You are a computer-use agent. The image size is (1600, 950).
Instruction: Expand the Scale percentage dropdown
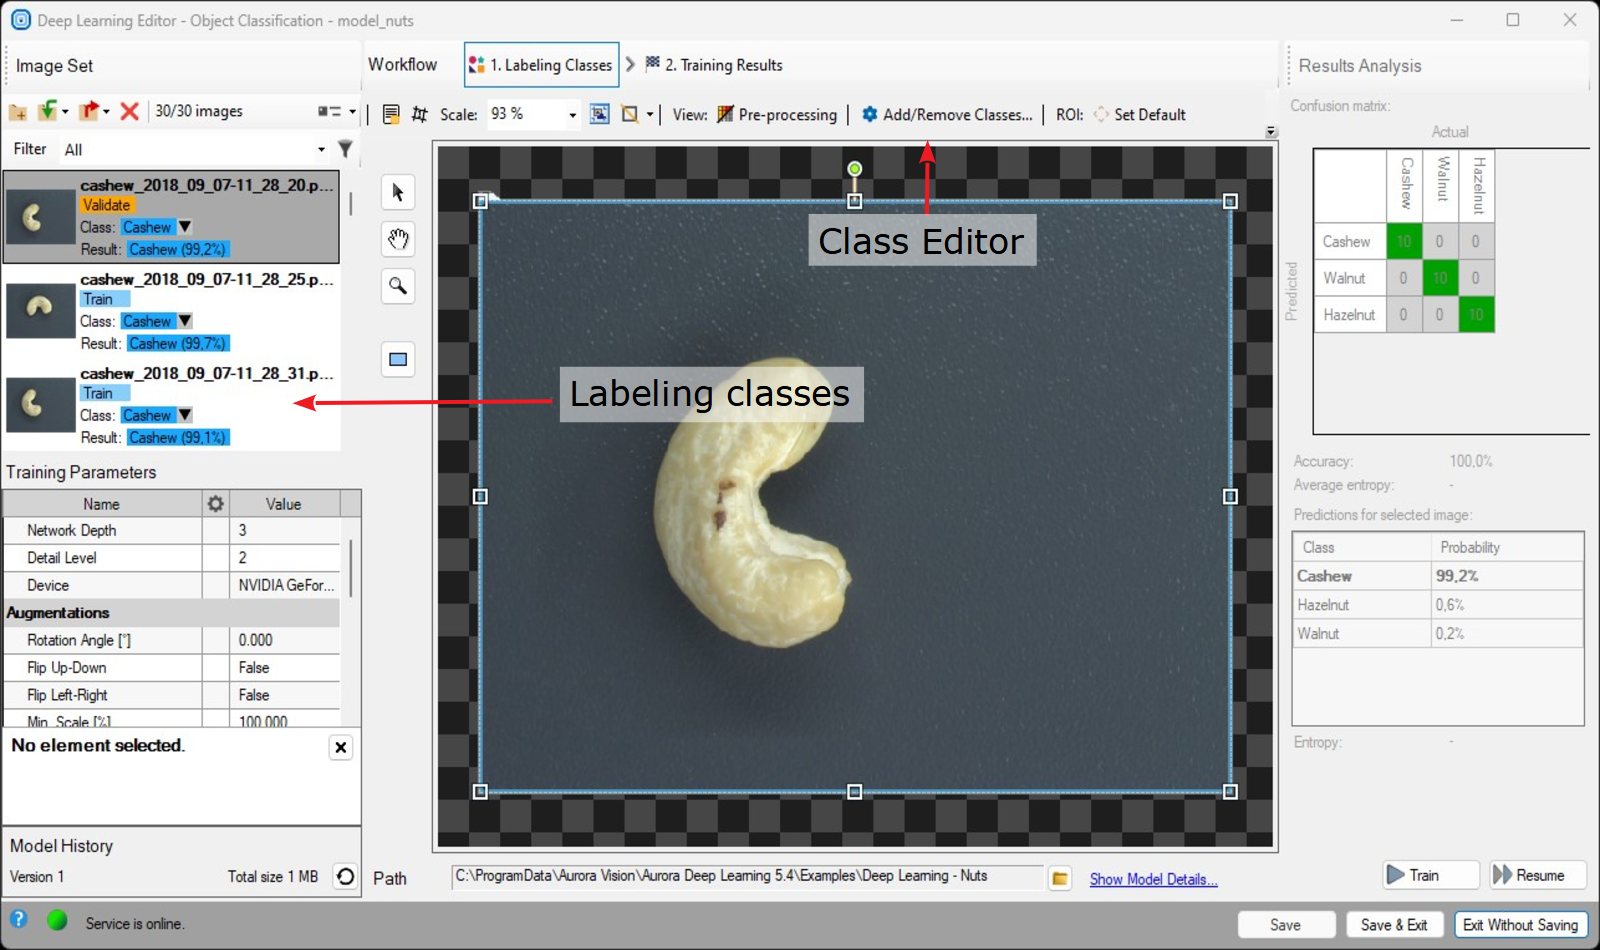pyautogui.click(x=572, y=115)
